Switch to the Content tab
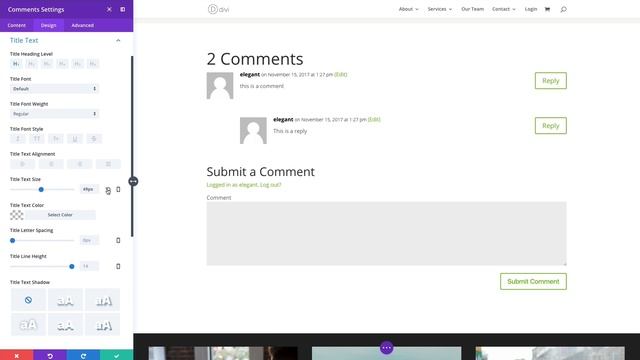 16,25
